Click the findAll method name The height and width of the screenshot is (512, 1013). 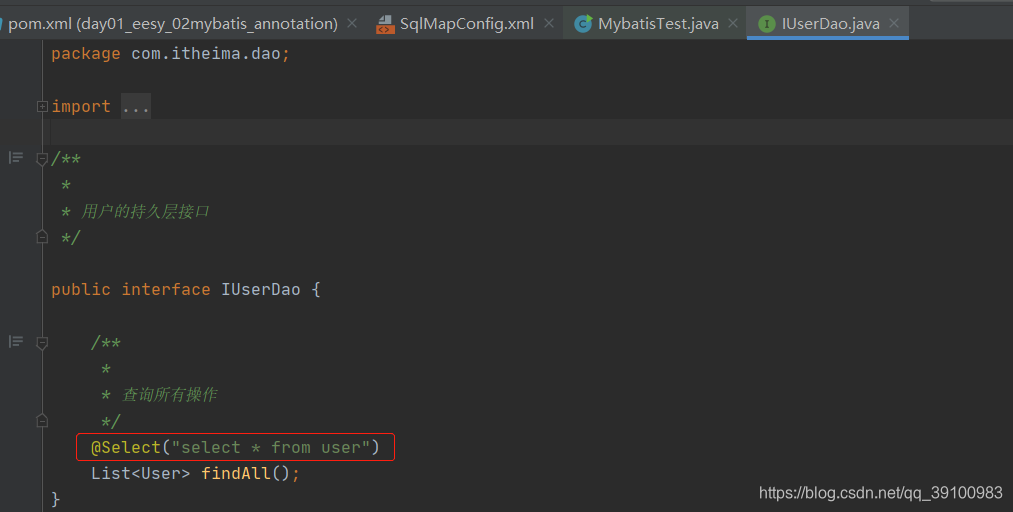[235, 474]
